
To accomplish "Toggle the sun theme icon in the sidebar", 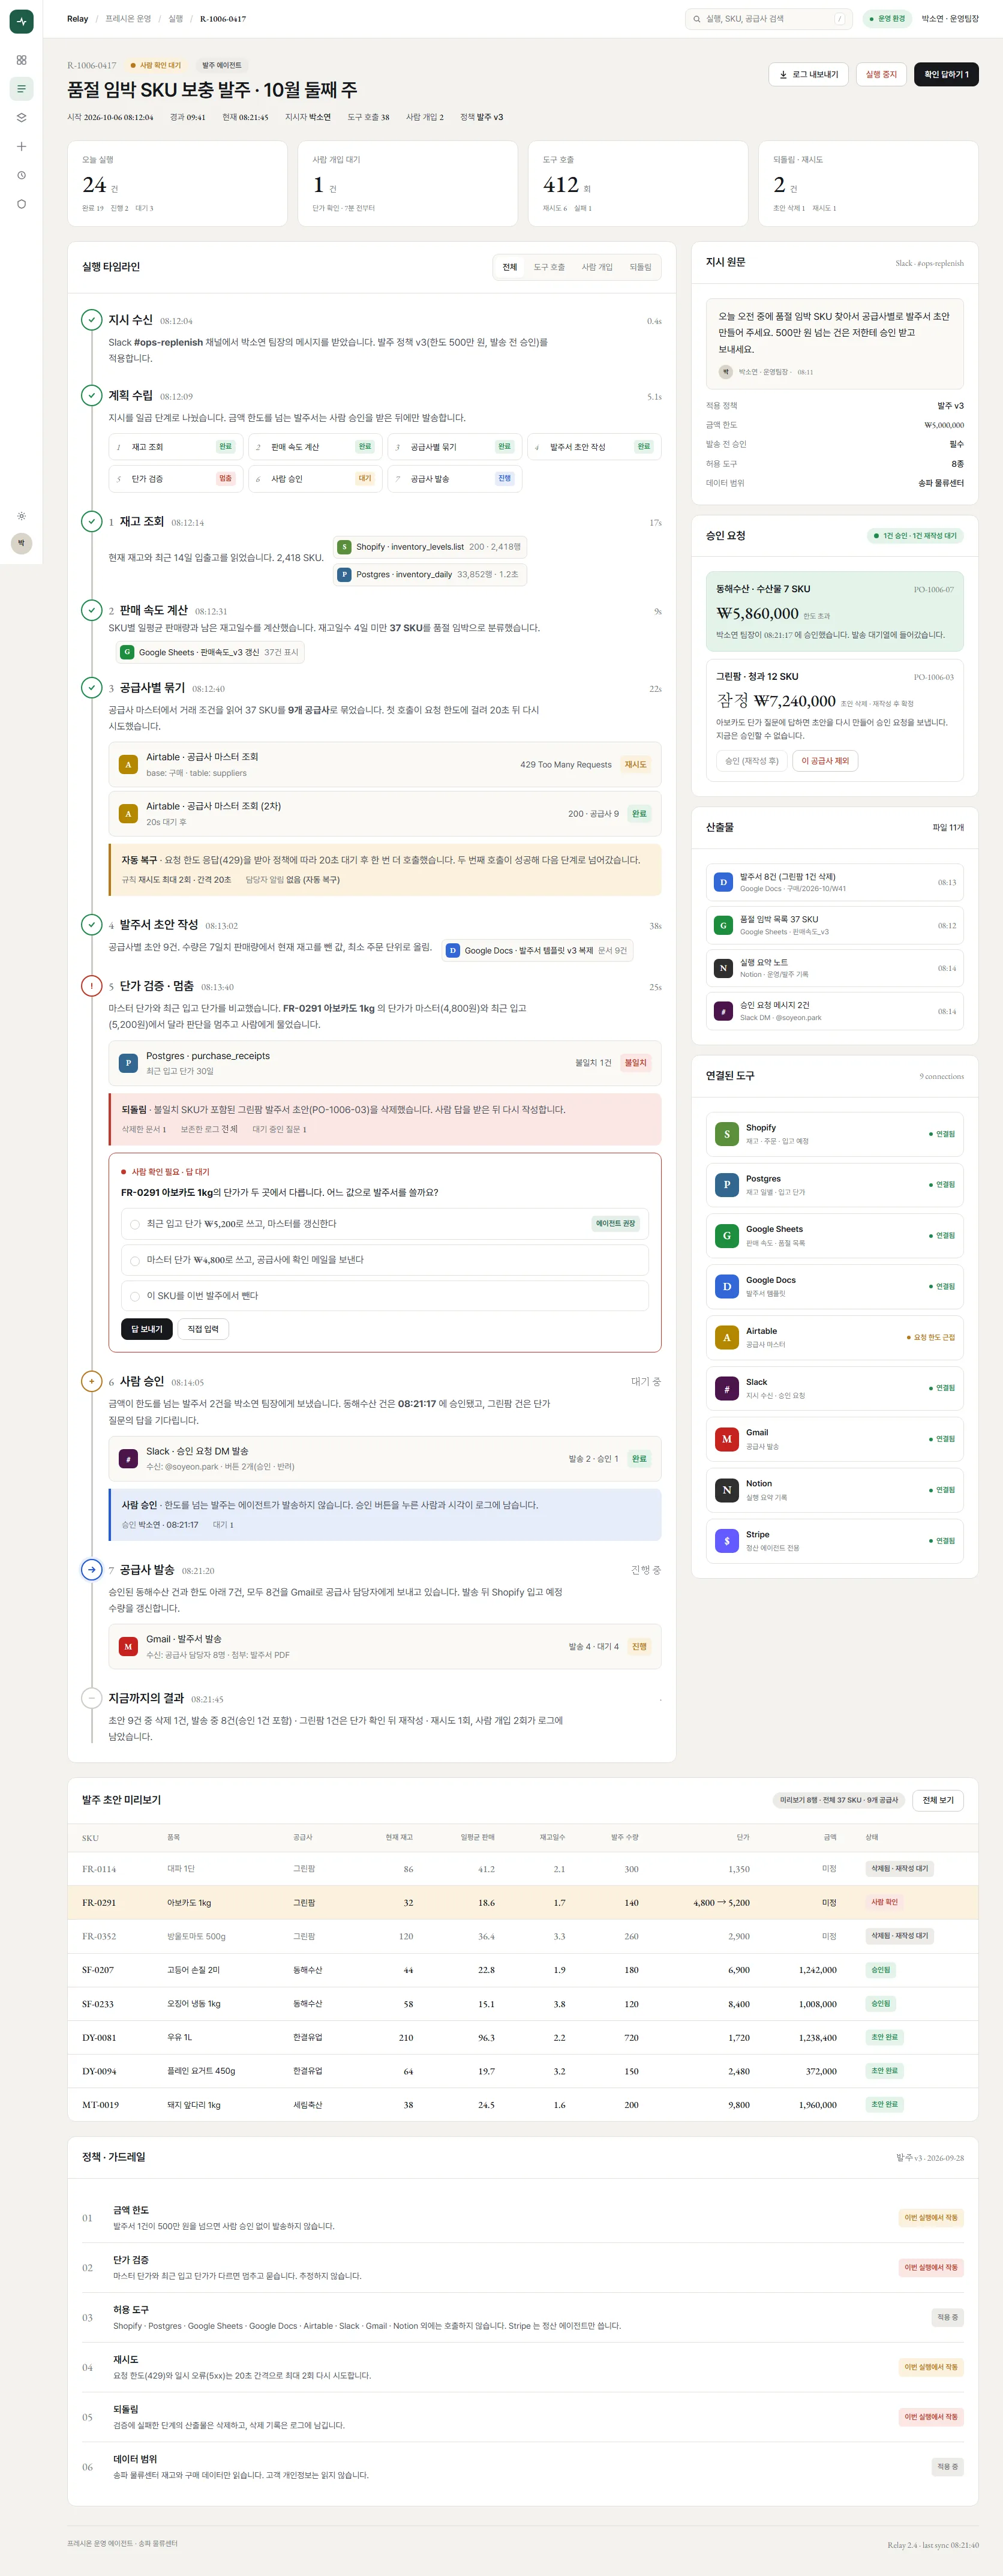I will pyautogui.click(x=21, y=516).
